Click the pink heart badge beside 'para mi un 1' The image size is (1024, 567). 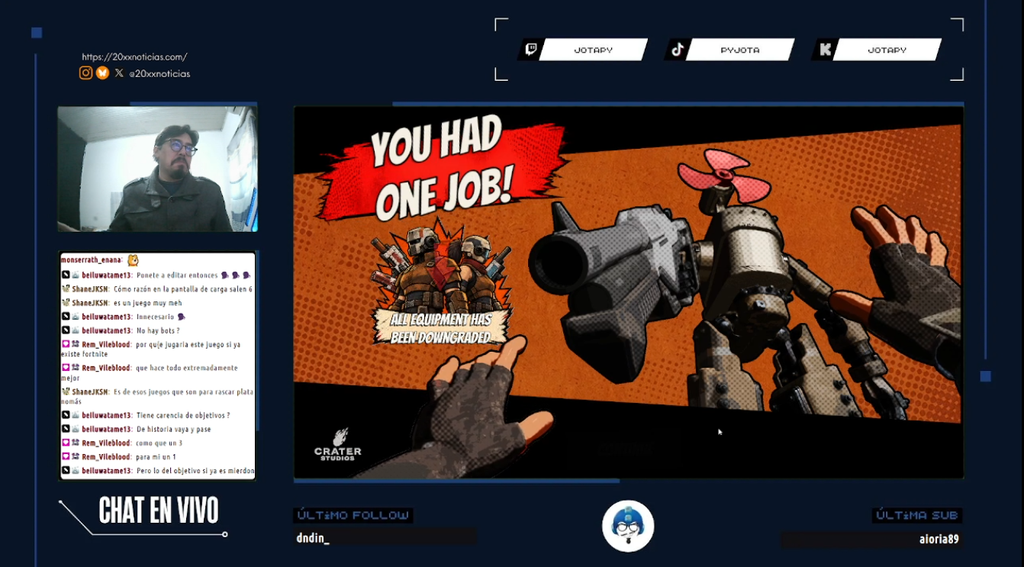[x=66, y=457]
